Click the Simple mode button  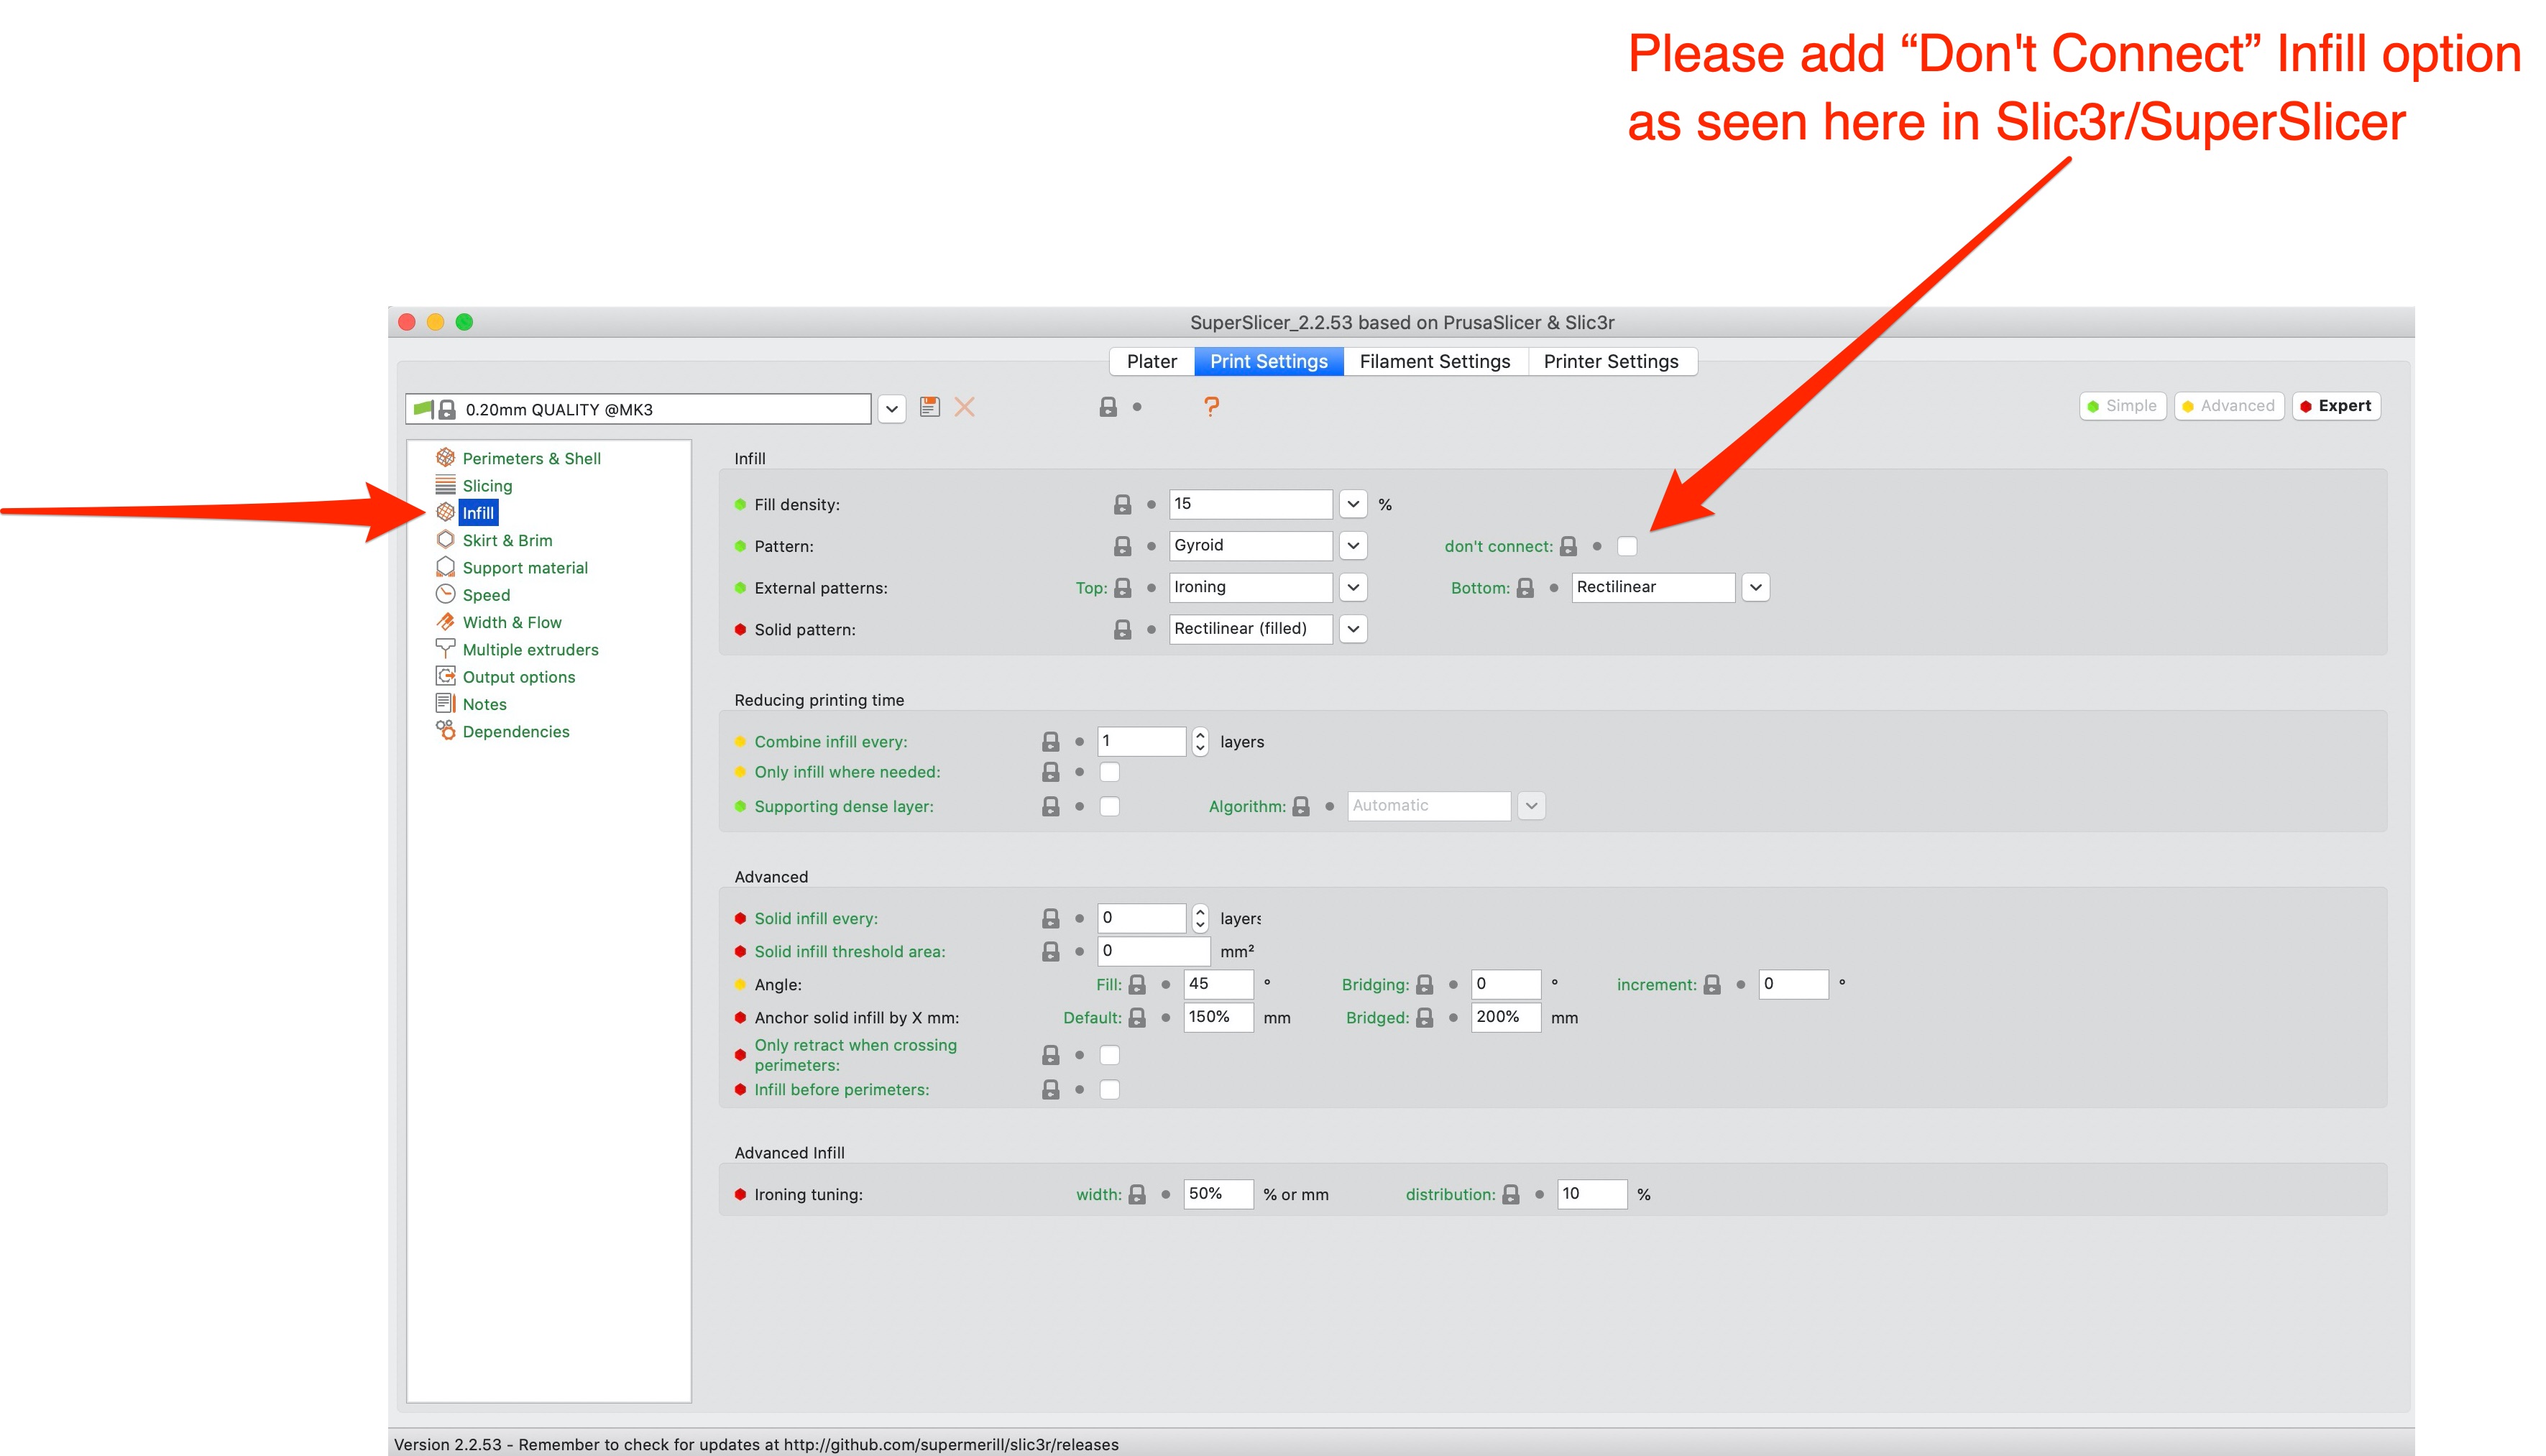[2122, 406]
